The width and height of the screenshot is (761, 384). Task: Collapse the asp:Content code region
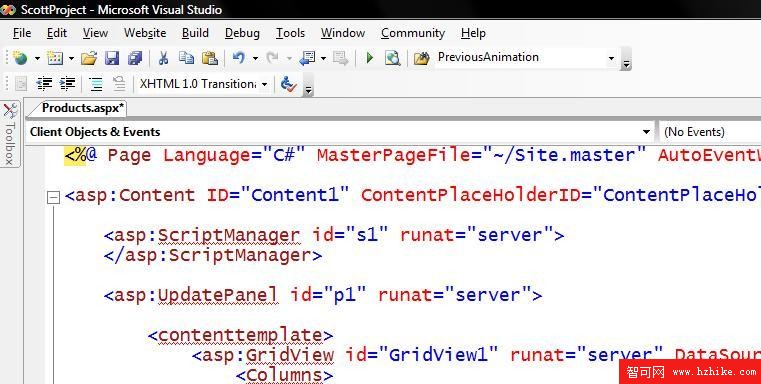pos(53,197)
